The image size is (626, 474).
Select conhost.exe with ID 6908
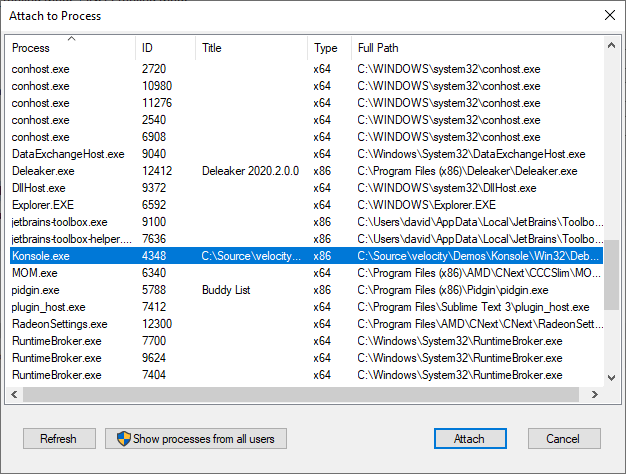click(306, 137)
